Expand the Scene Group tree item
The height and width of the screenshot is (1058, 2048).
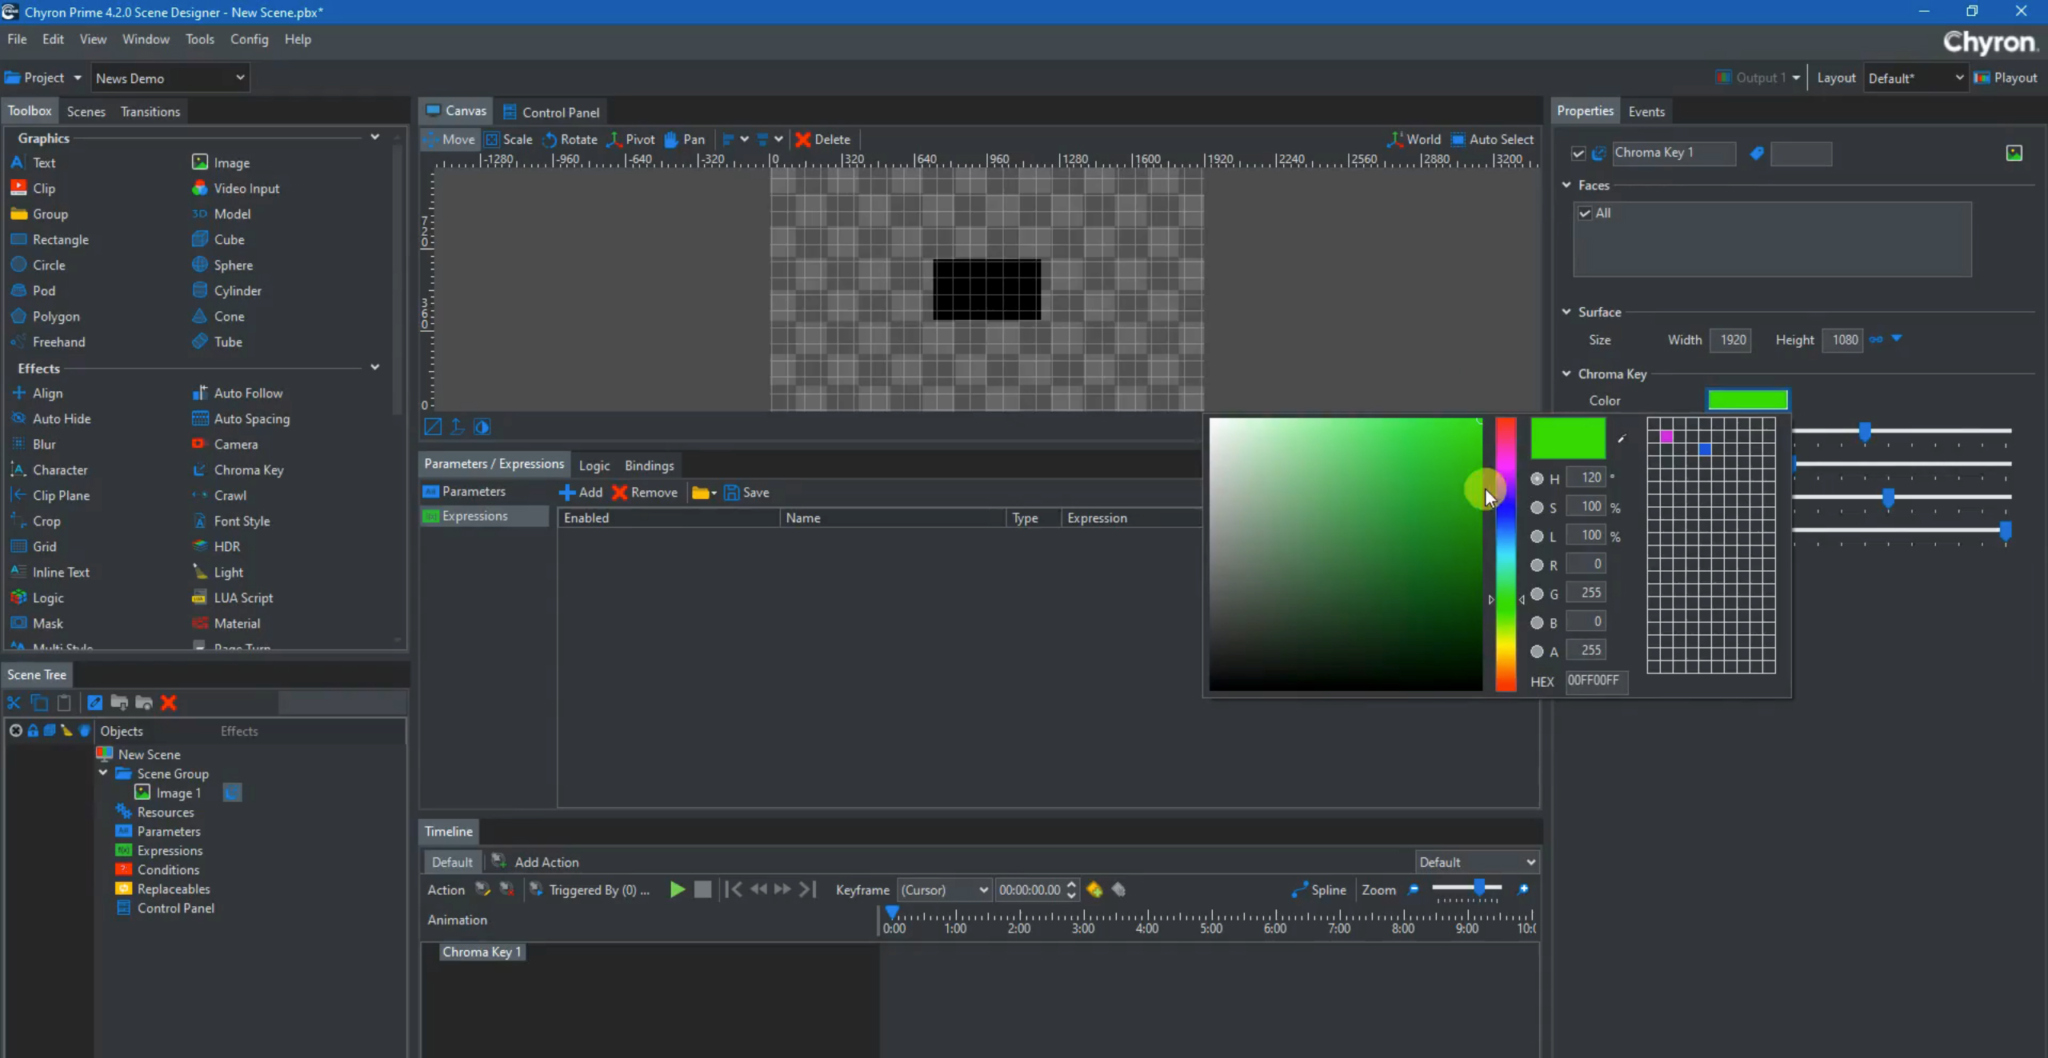click(x=103, y=773)
